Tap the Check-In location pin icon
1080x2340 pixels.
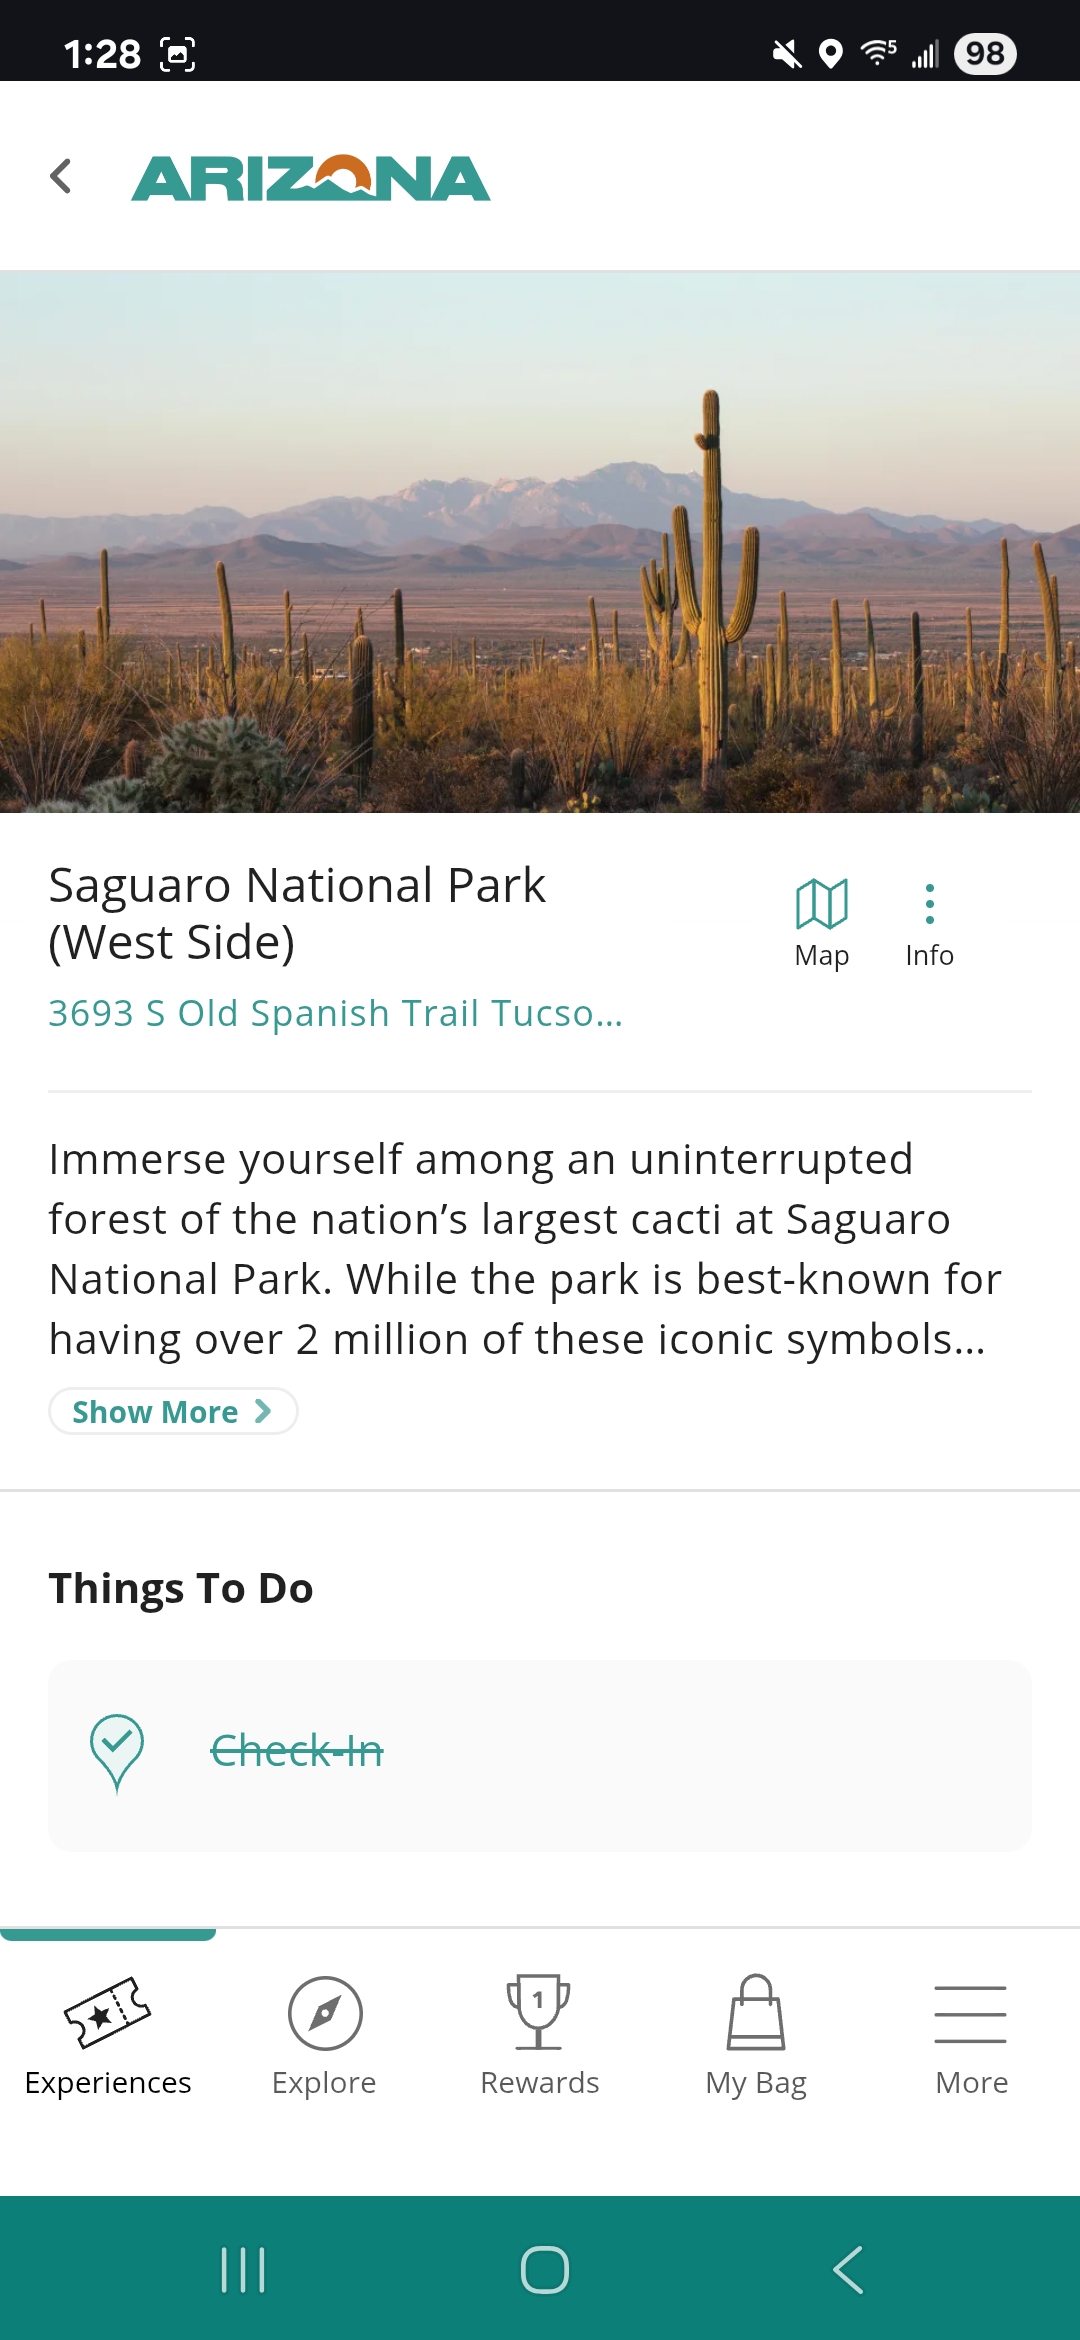(117, 1752)
